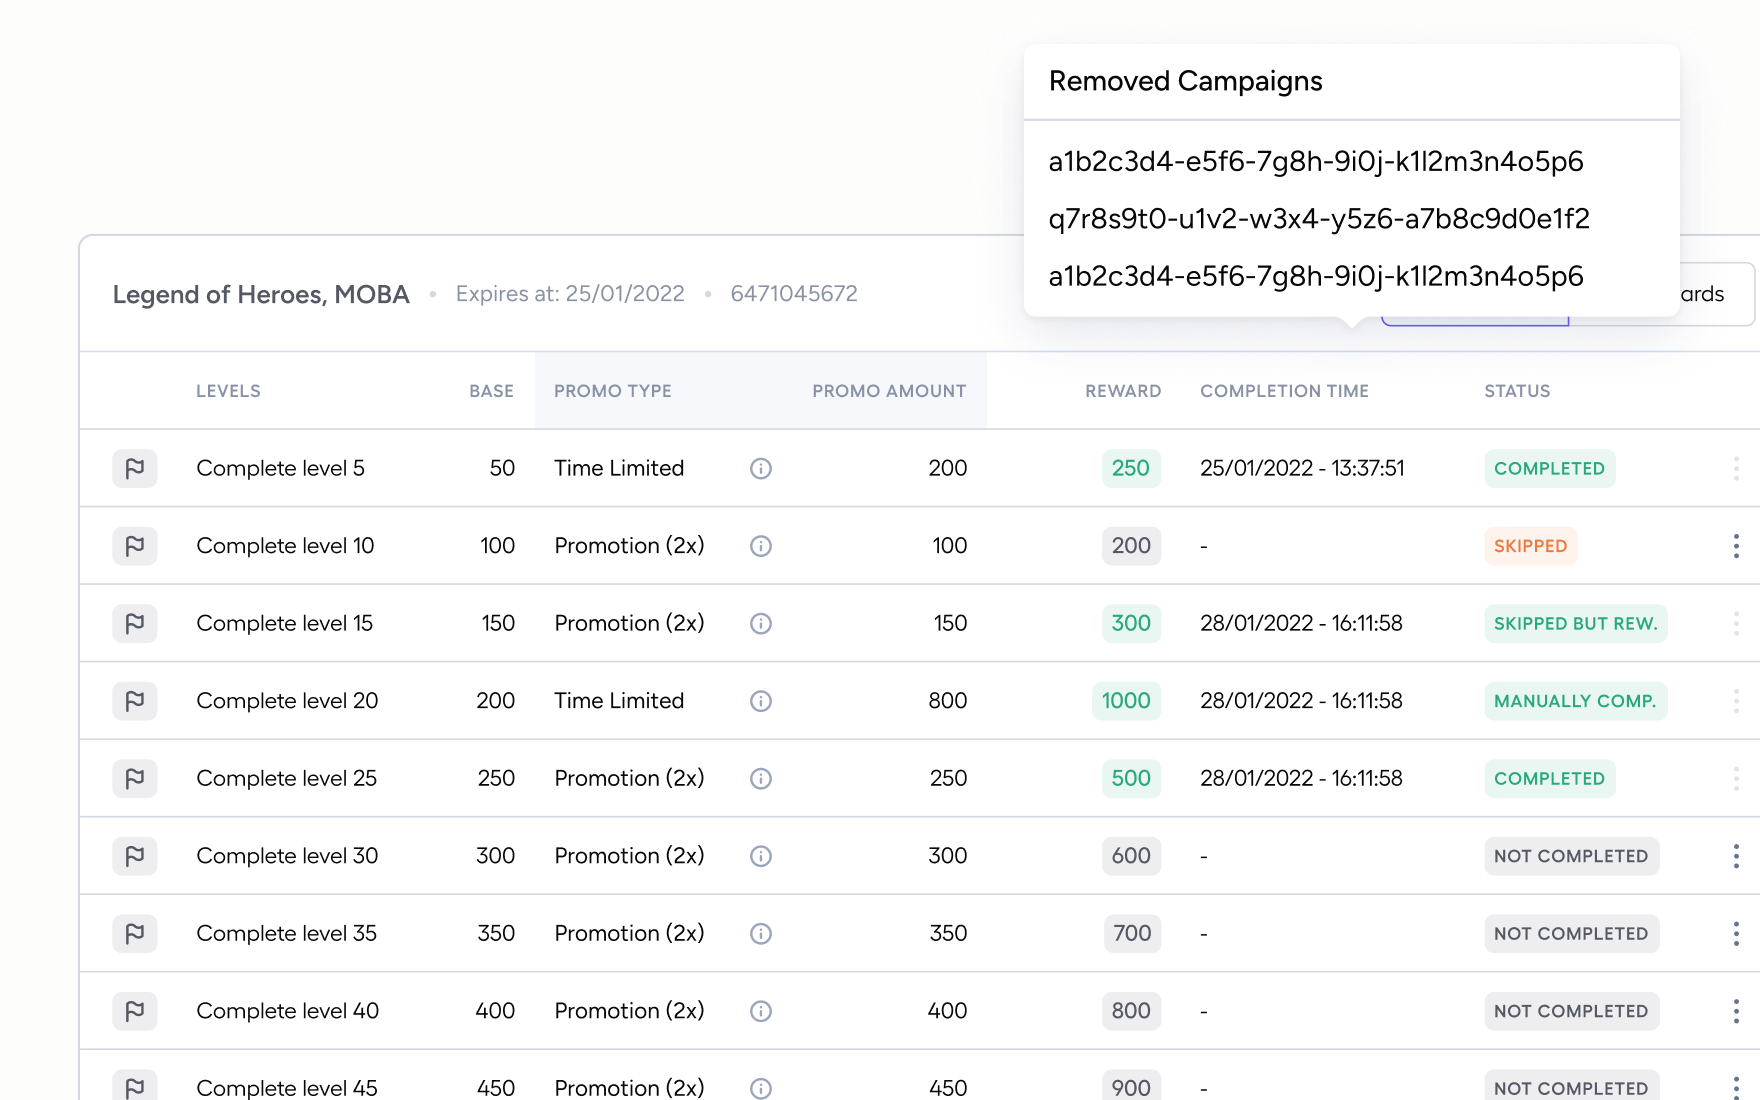Screen dimensions: 1760x1100
Task: Click the LEVELS column header
Action: [228, 391]
